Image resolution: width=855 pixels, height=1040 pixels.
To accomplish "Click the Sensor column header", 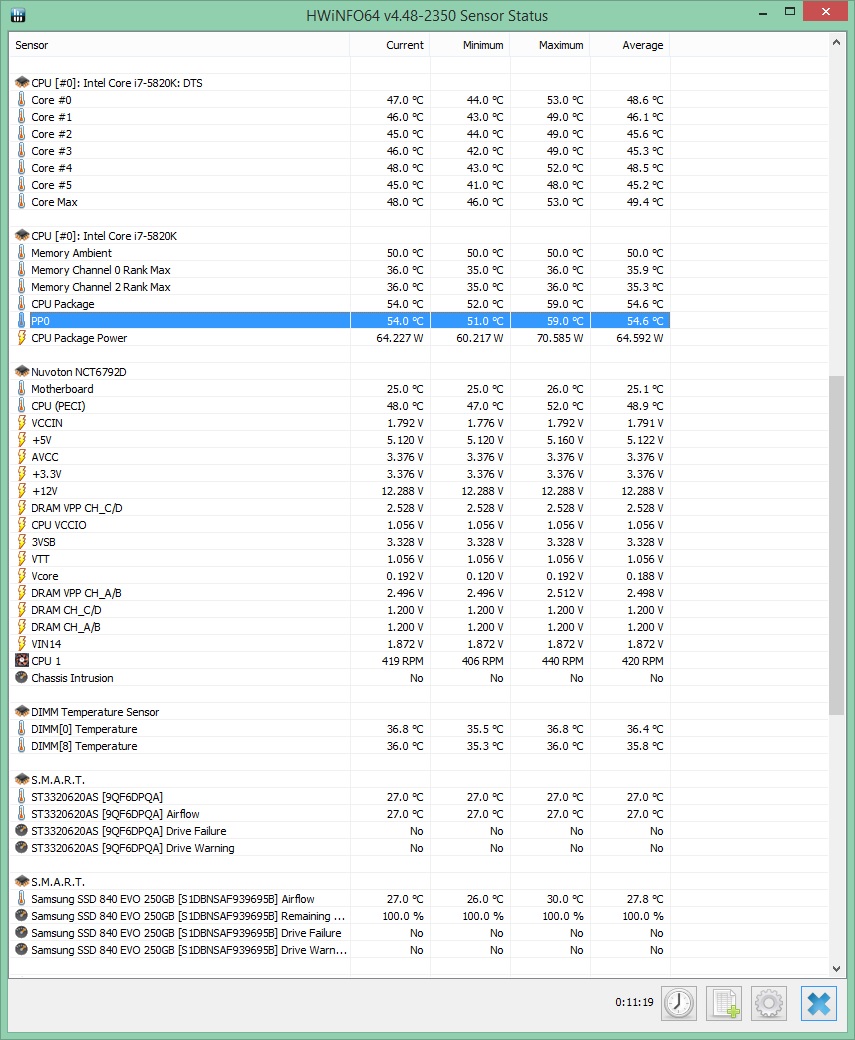I will 179,45.
